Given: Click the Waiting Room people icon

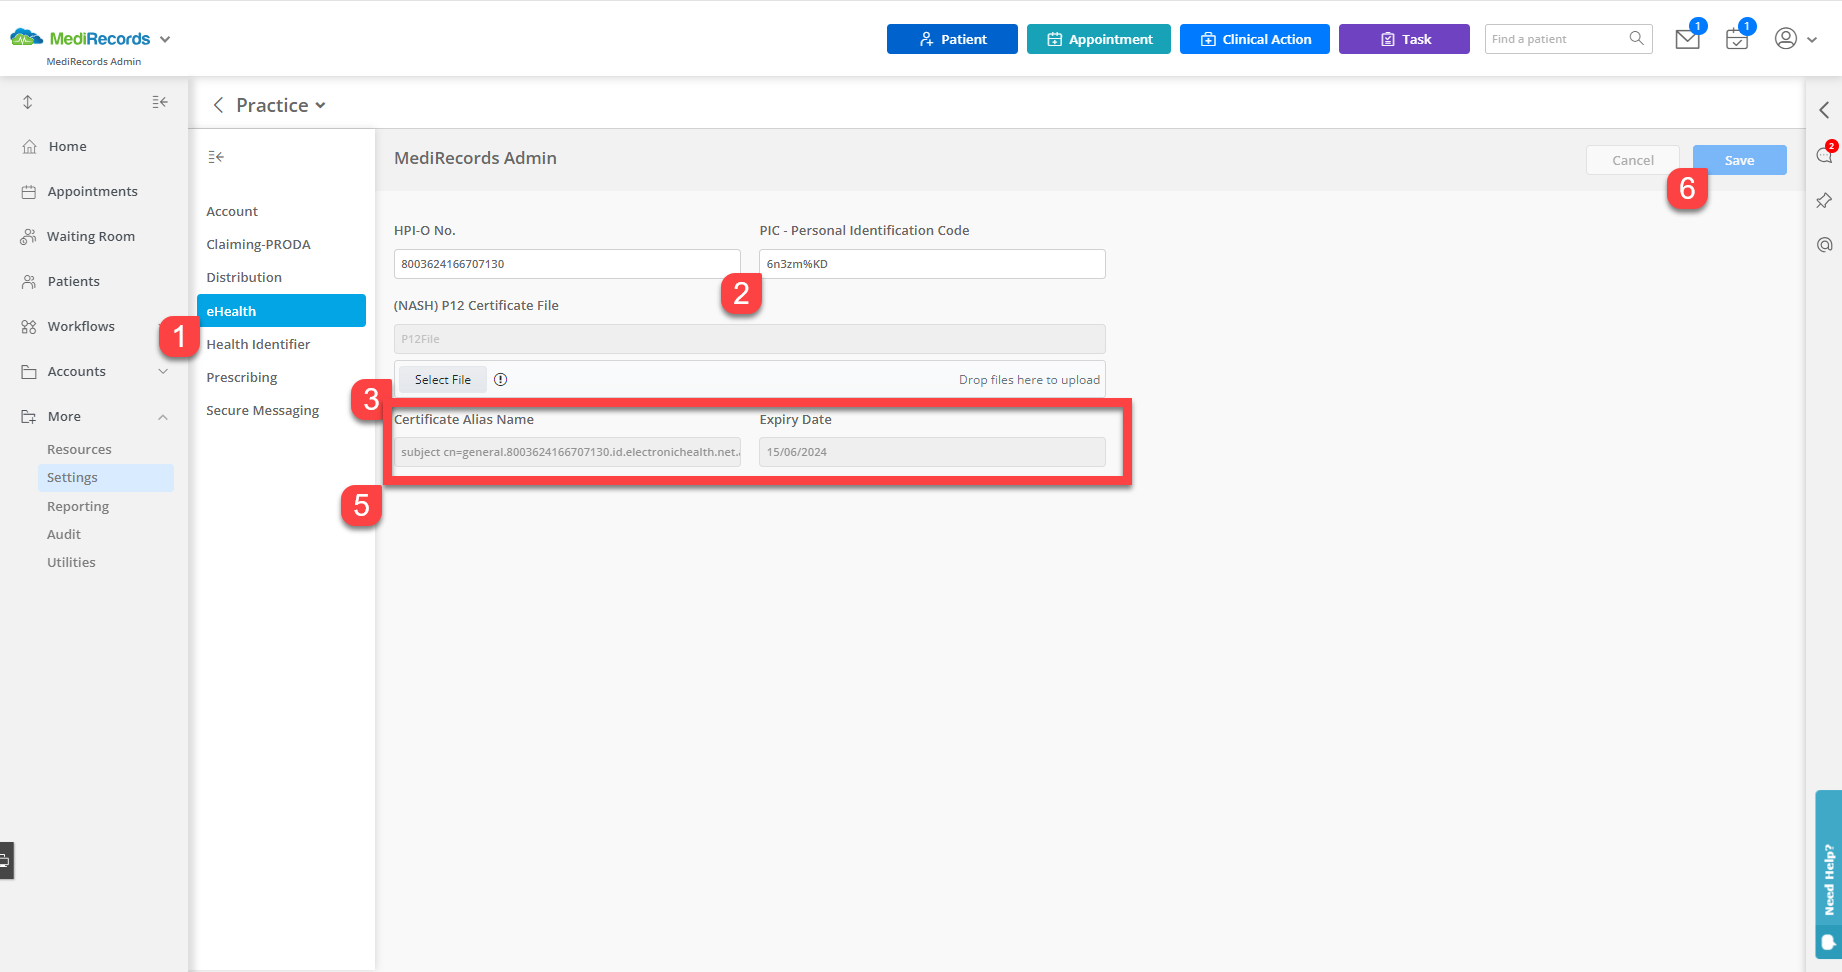Looking at the screenshot, I should 28,236.
